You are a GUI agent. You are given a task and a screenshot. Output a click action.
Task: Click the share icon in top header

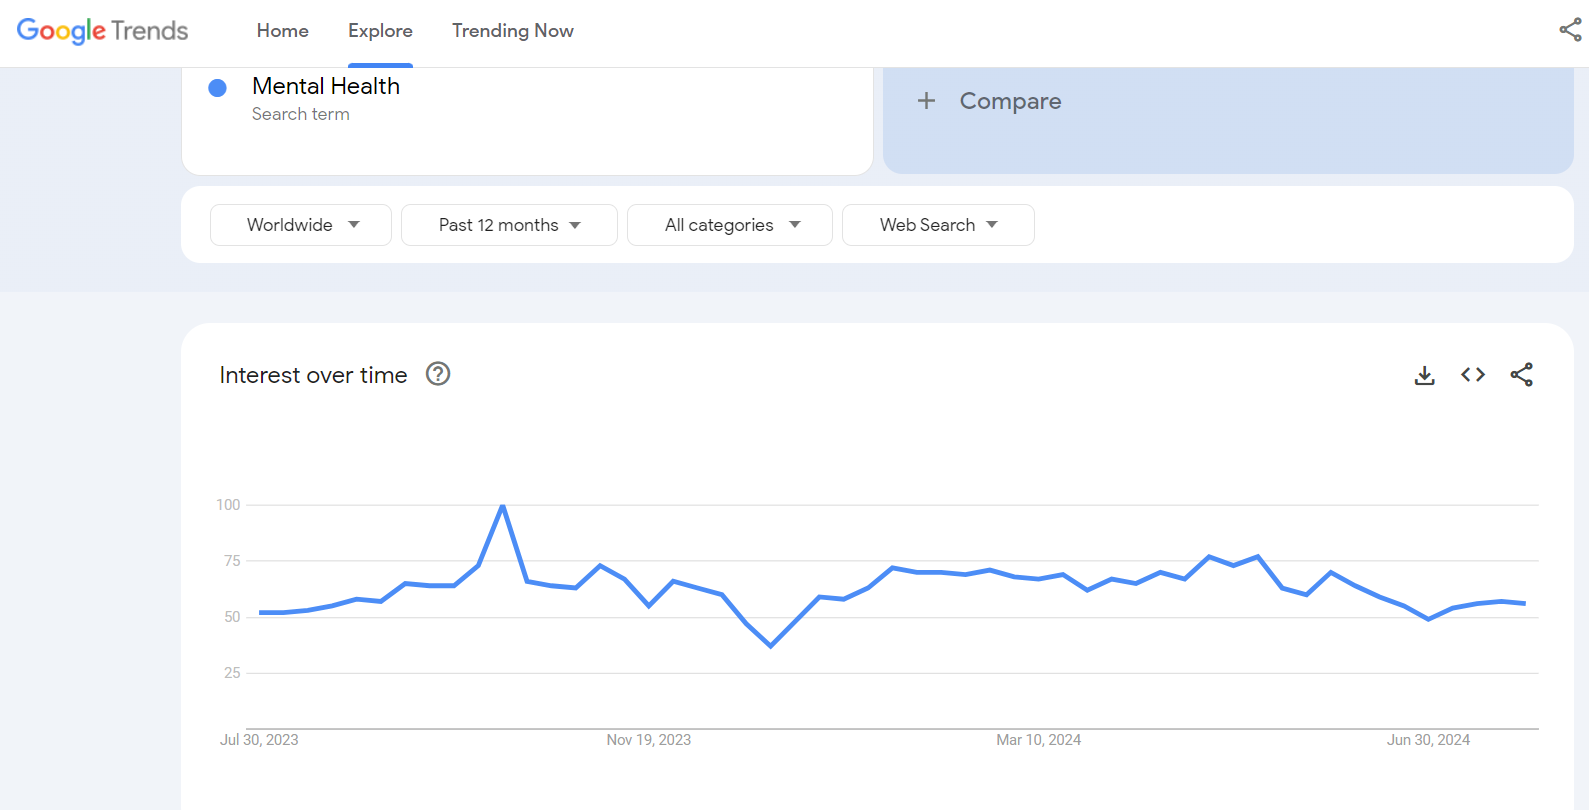coord(1570,30)
